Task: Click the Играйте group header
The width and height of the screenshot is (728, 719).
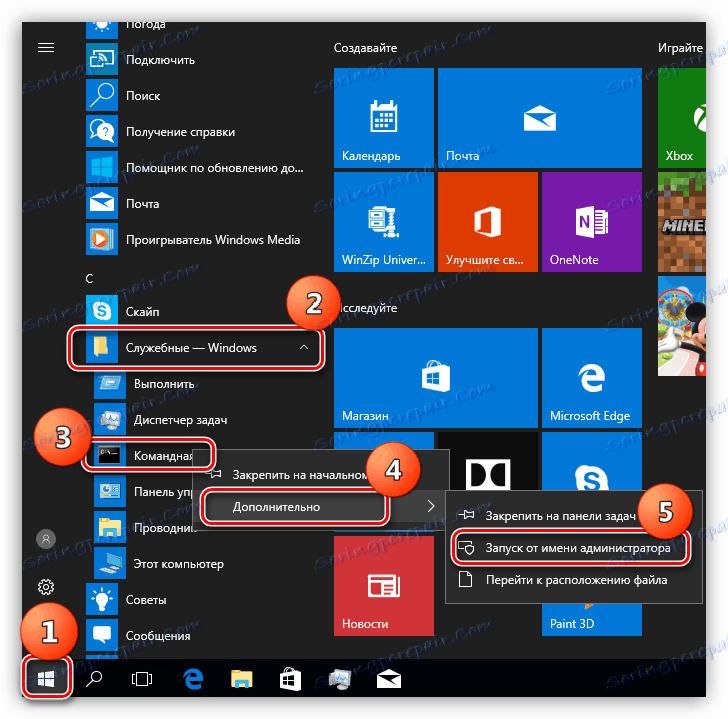Action: [680, 48]
